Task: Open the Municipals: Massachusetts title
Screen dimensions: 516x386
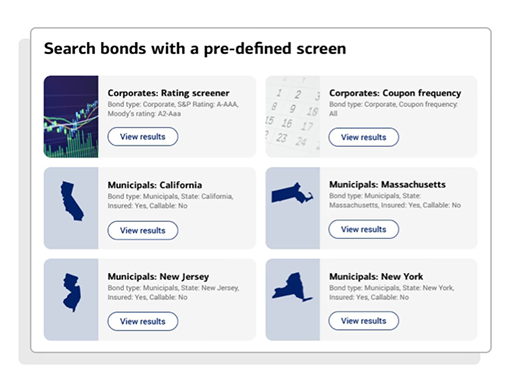Action: pos(387,184)
